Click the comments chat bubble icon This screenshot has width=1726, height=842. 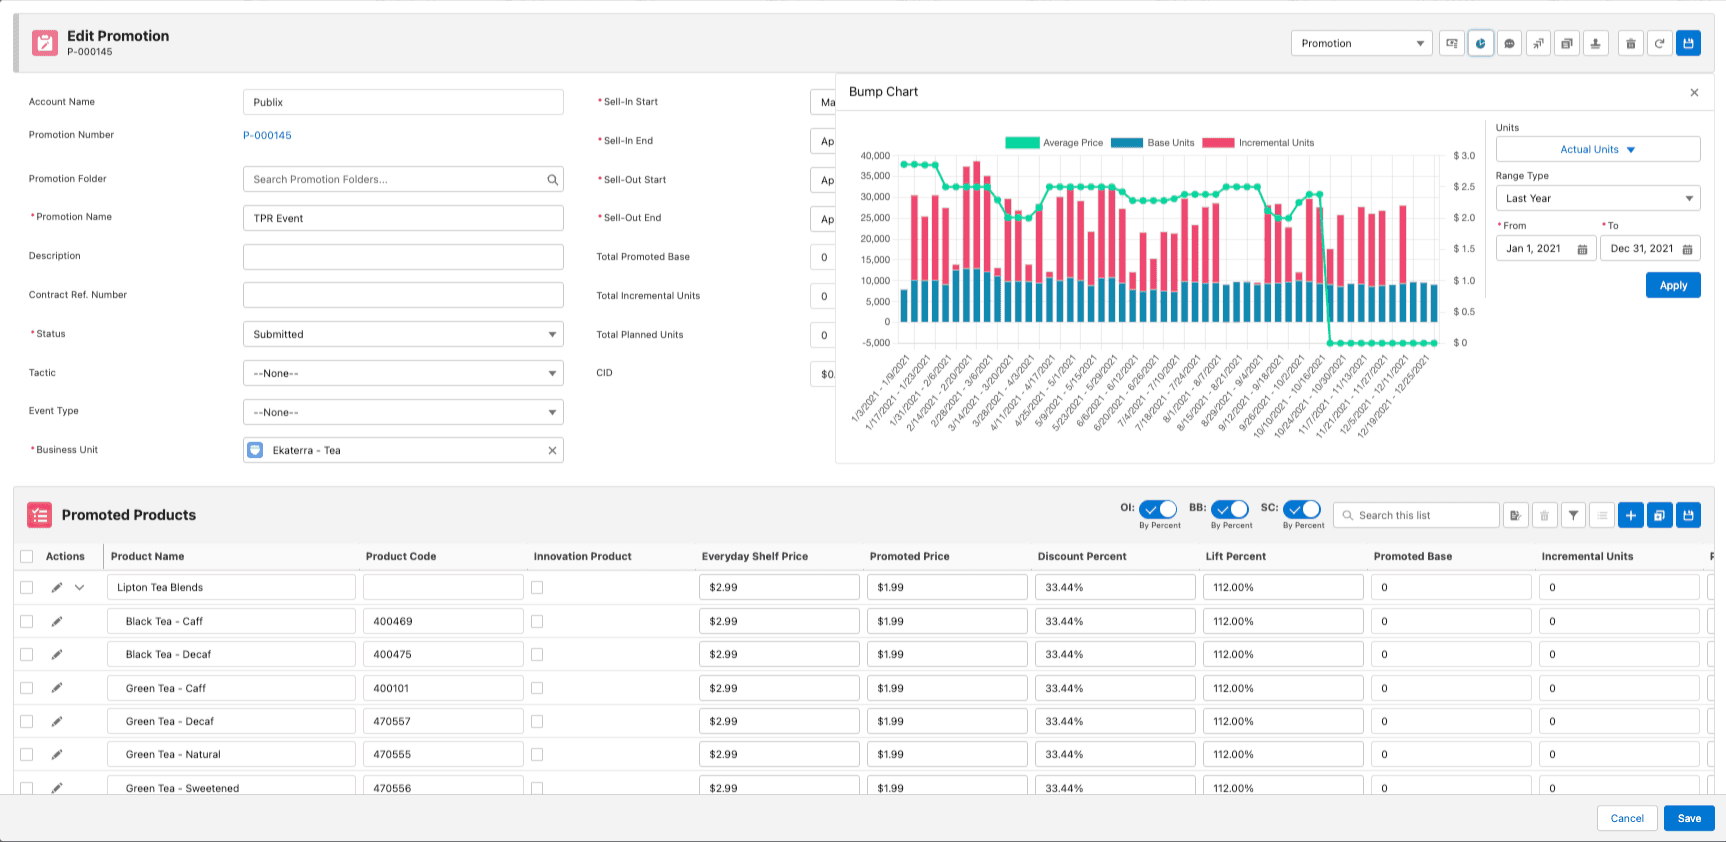point(1510,44)
